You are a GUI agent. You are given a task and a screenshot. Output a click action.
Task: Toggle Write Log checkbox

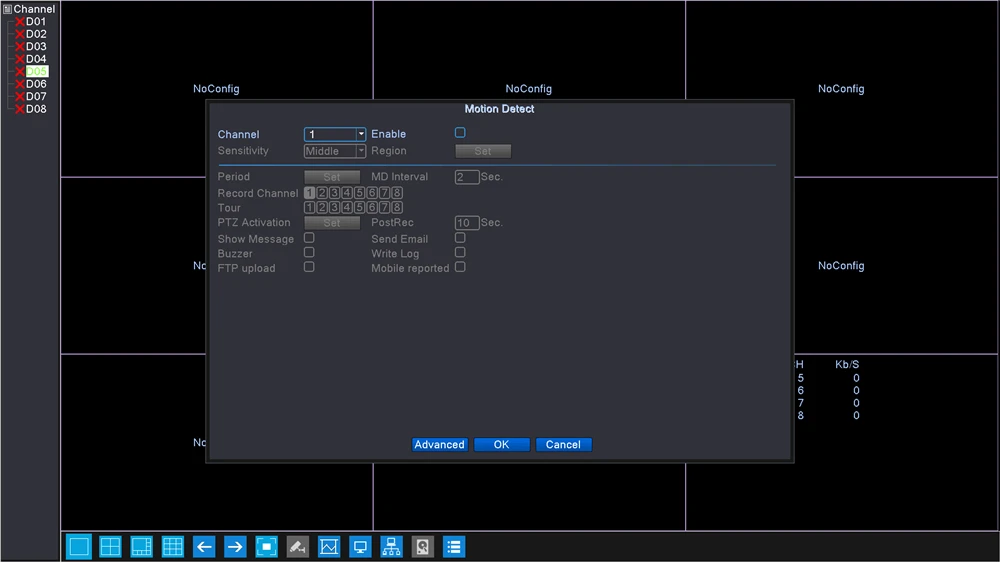460,252
